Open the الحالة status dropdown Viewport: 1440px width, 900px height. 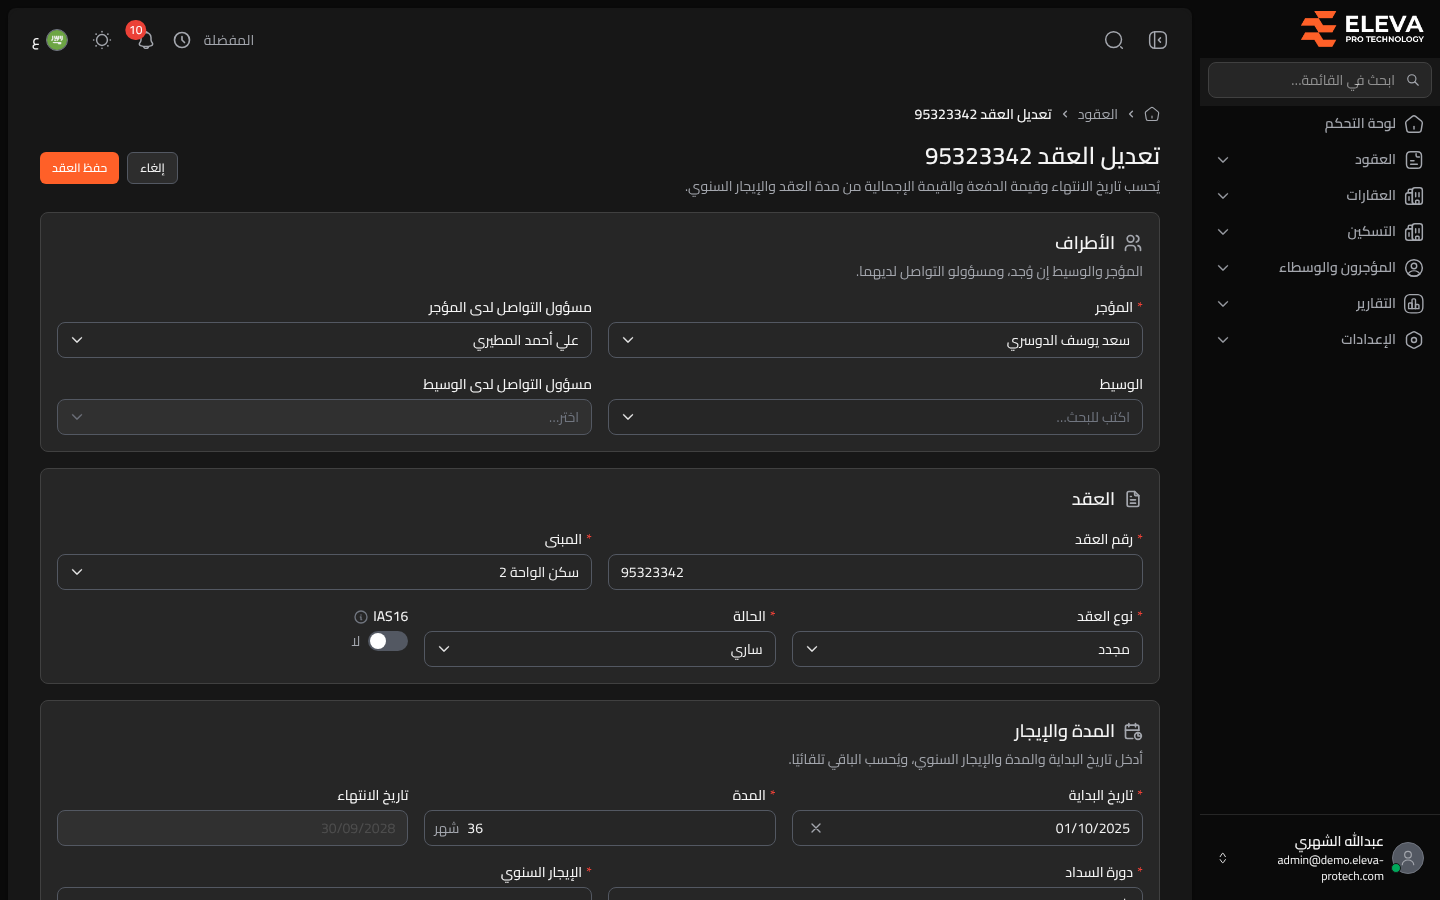click(600, 649)
